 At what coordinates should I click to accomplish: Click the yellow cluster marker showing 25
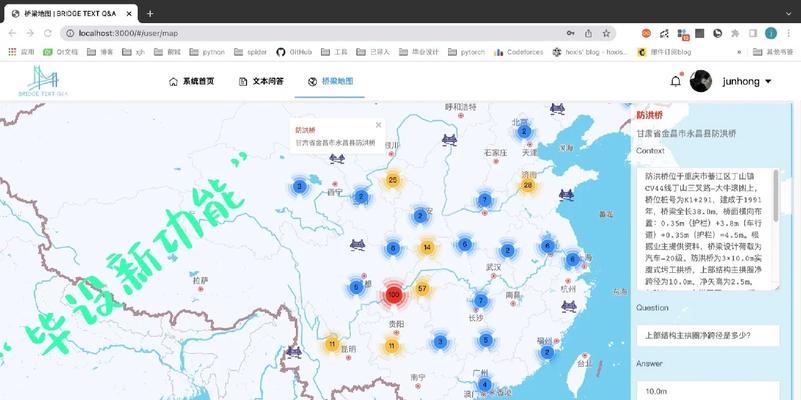pyautogui.click(x=392, y=180)
